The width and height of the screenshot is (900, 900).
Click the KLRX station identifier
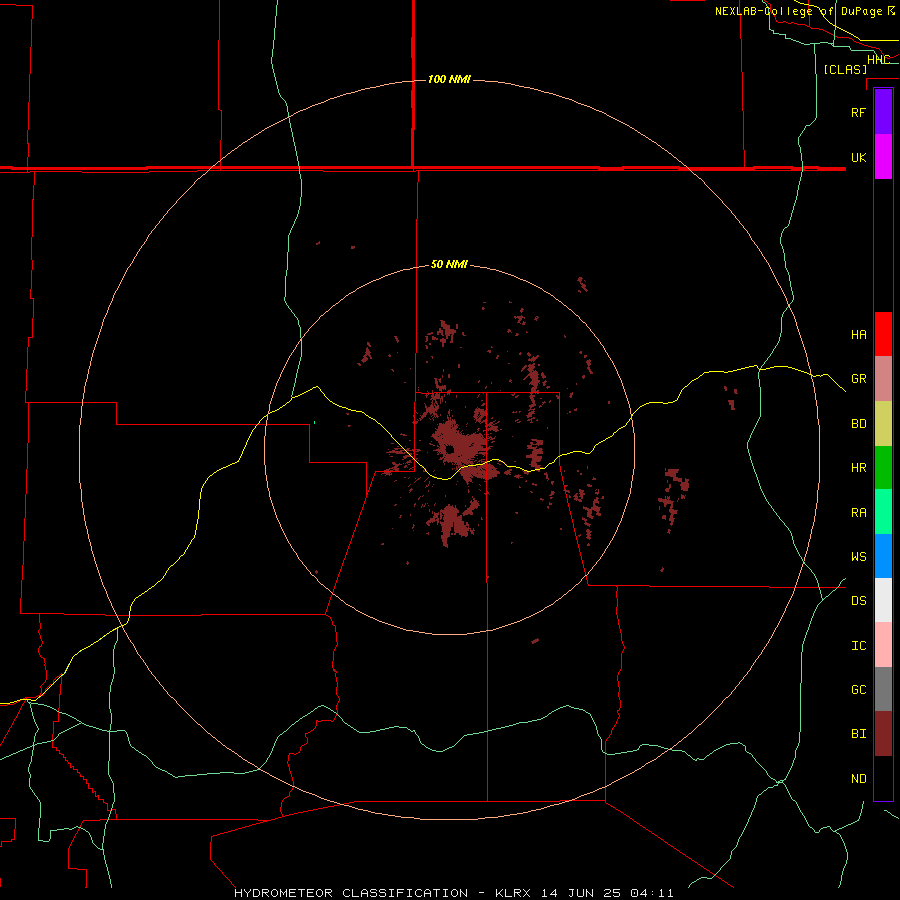pyautogui.click(x=513, y=893)
